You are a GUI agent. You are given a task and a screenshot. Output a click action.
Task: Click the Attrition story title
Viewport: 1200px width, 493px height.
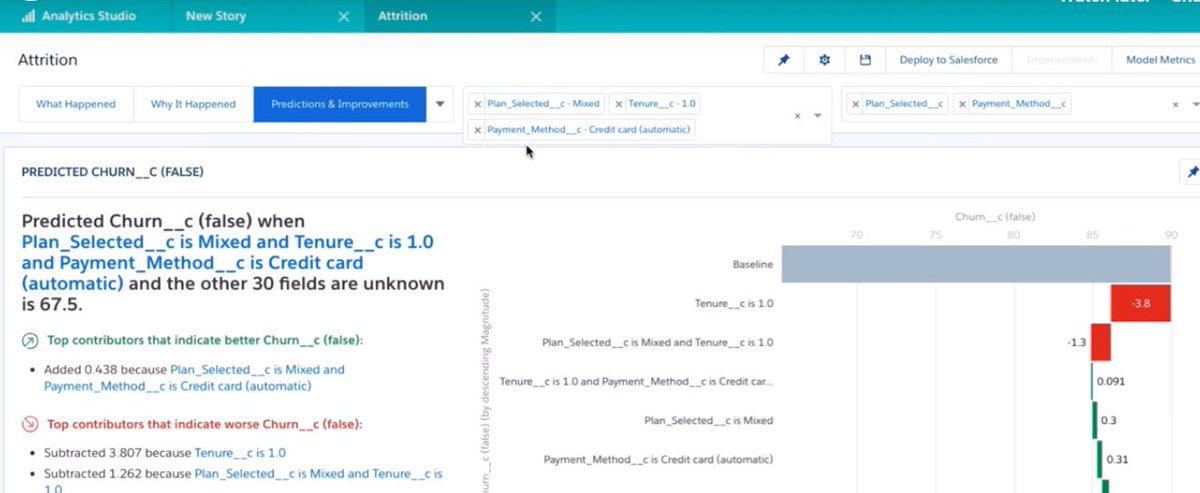coord(48,60)
